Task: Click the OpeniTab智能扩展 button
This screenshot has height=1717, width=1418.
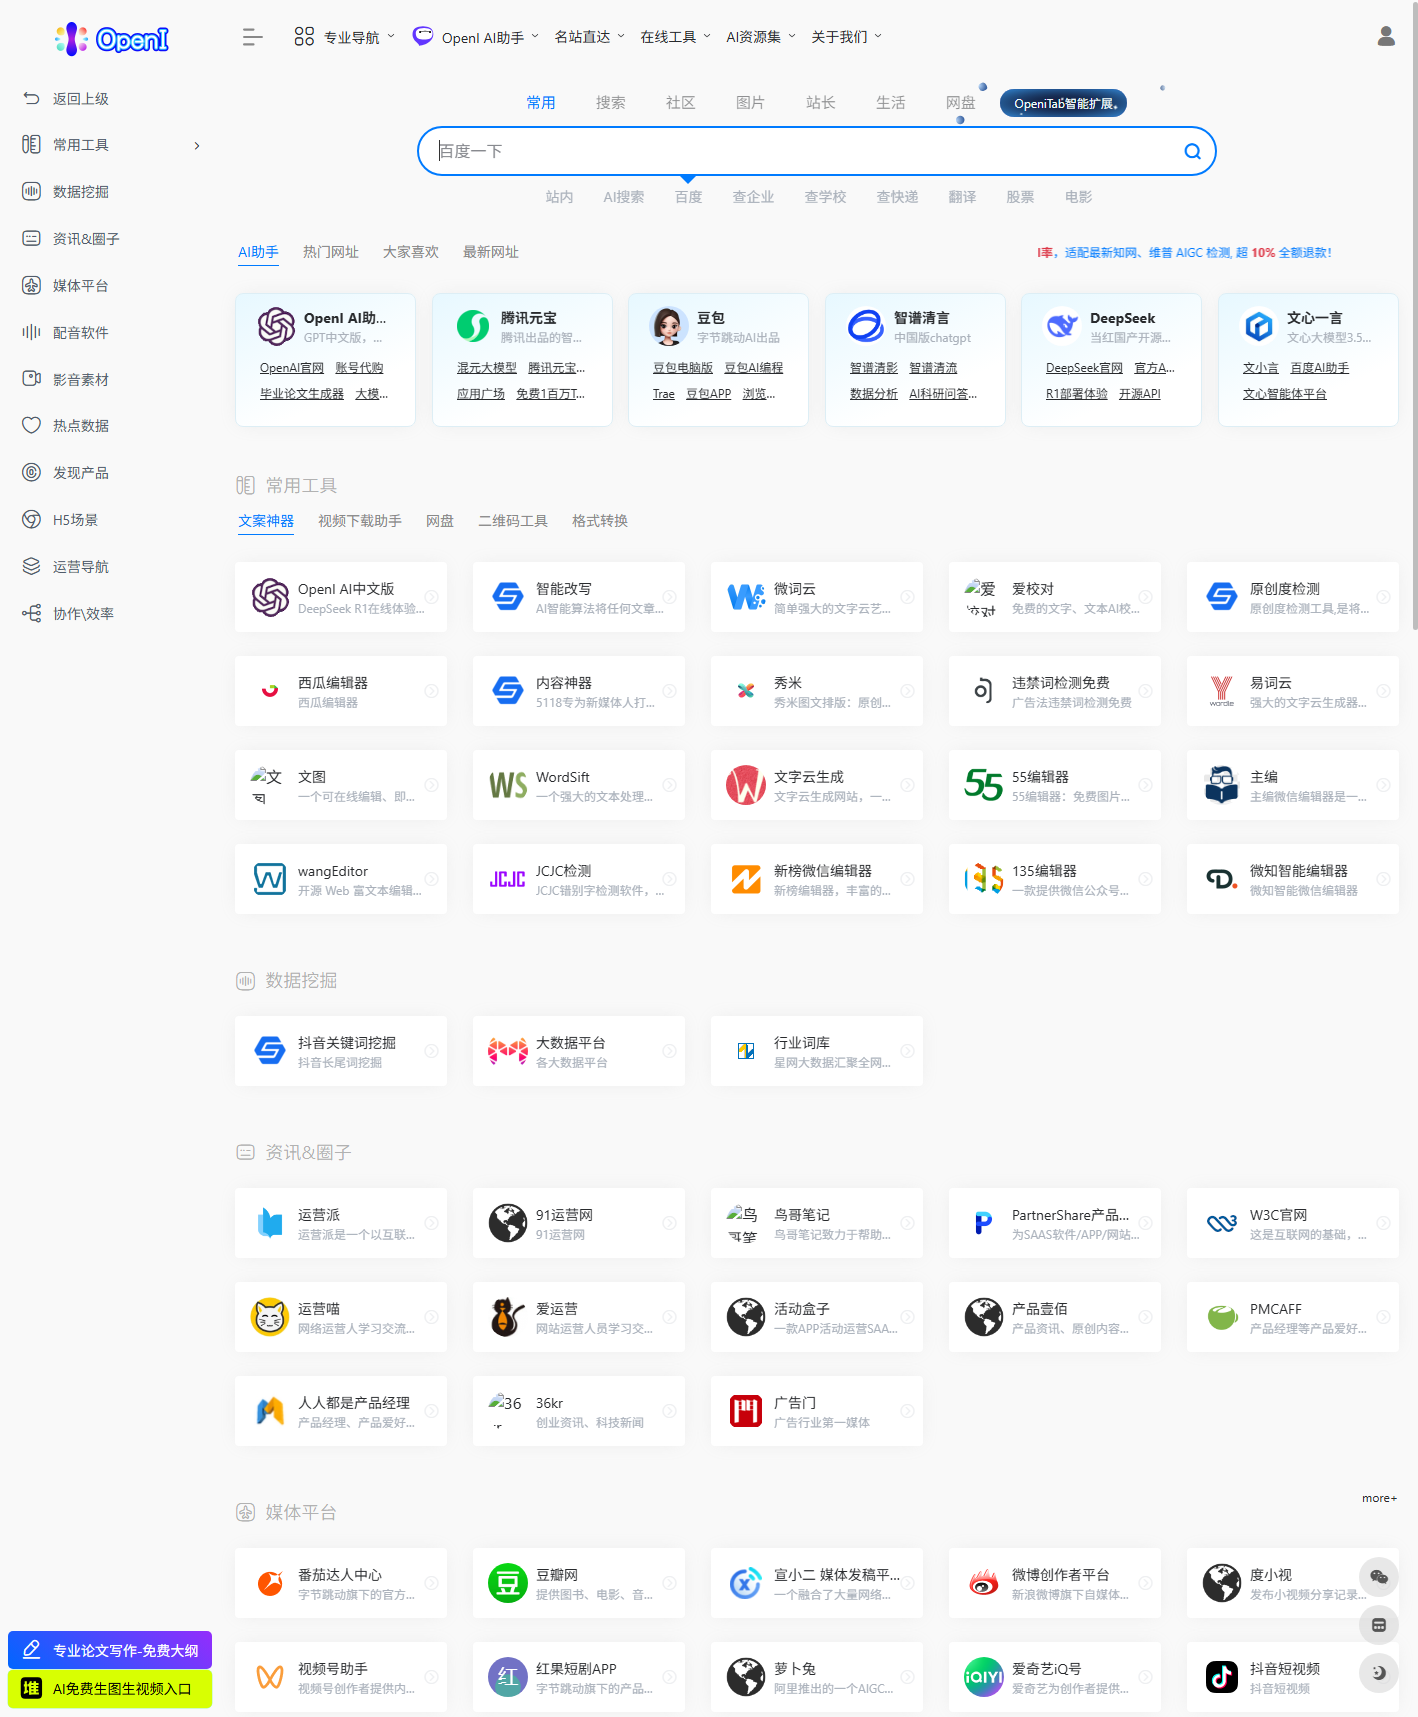Action: [x=1063, y=103]
